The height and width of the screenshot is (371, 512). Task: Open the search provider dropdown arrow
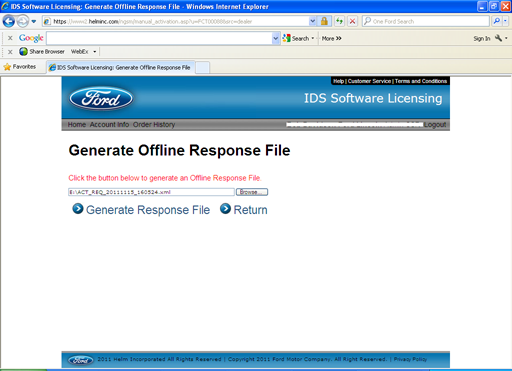(x=505, y=21)
